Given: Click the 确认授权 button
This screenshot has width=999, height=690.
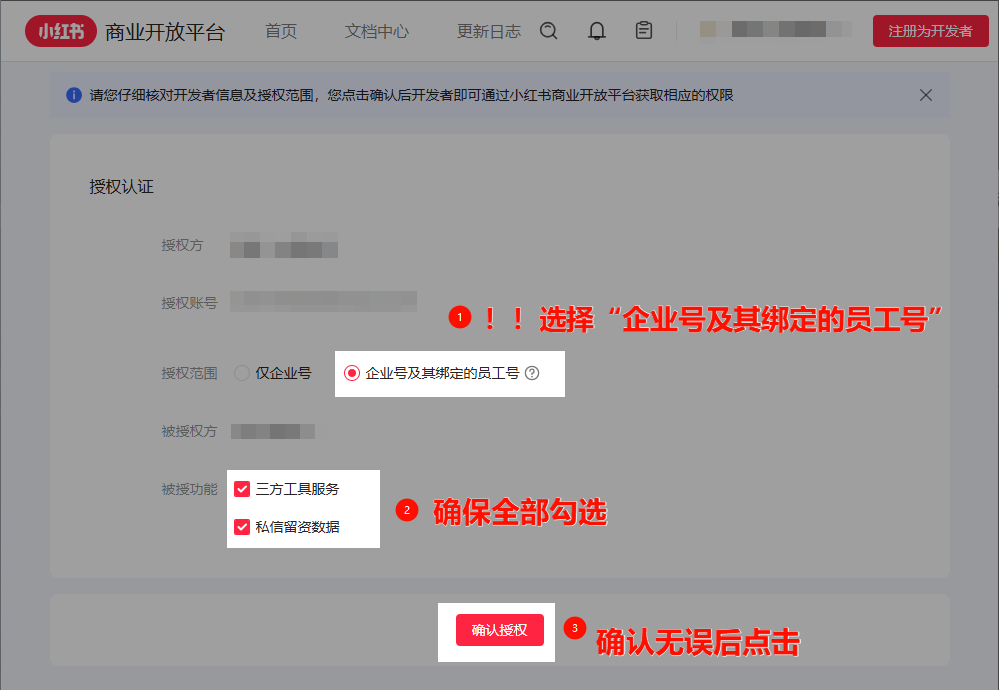Looking at the screenshot, I should (500, 630).
